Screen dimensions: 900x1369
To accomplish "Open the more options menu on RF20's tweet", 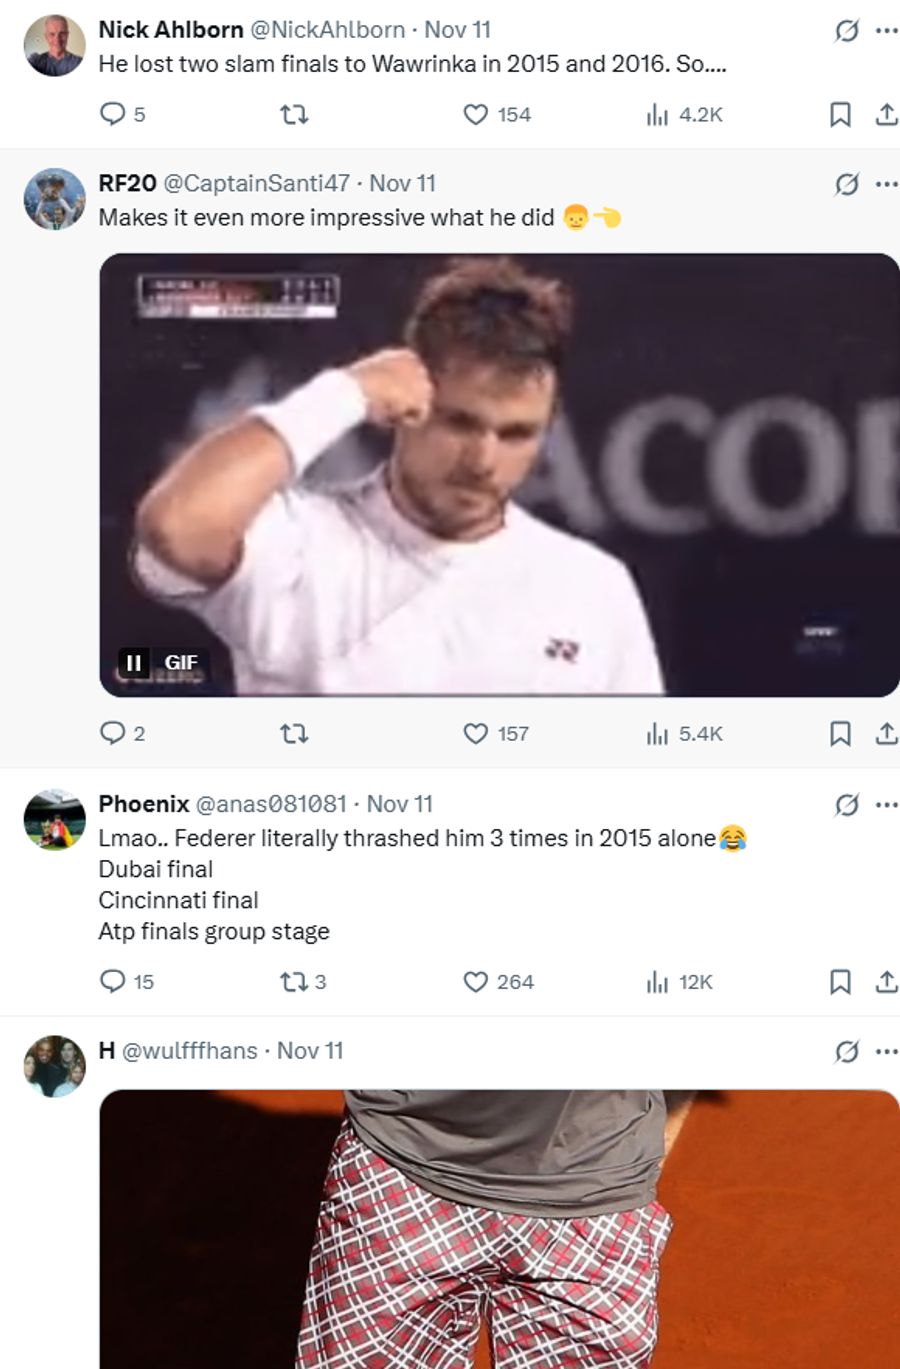I will coord(883,182).
